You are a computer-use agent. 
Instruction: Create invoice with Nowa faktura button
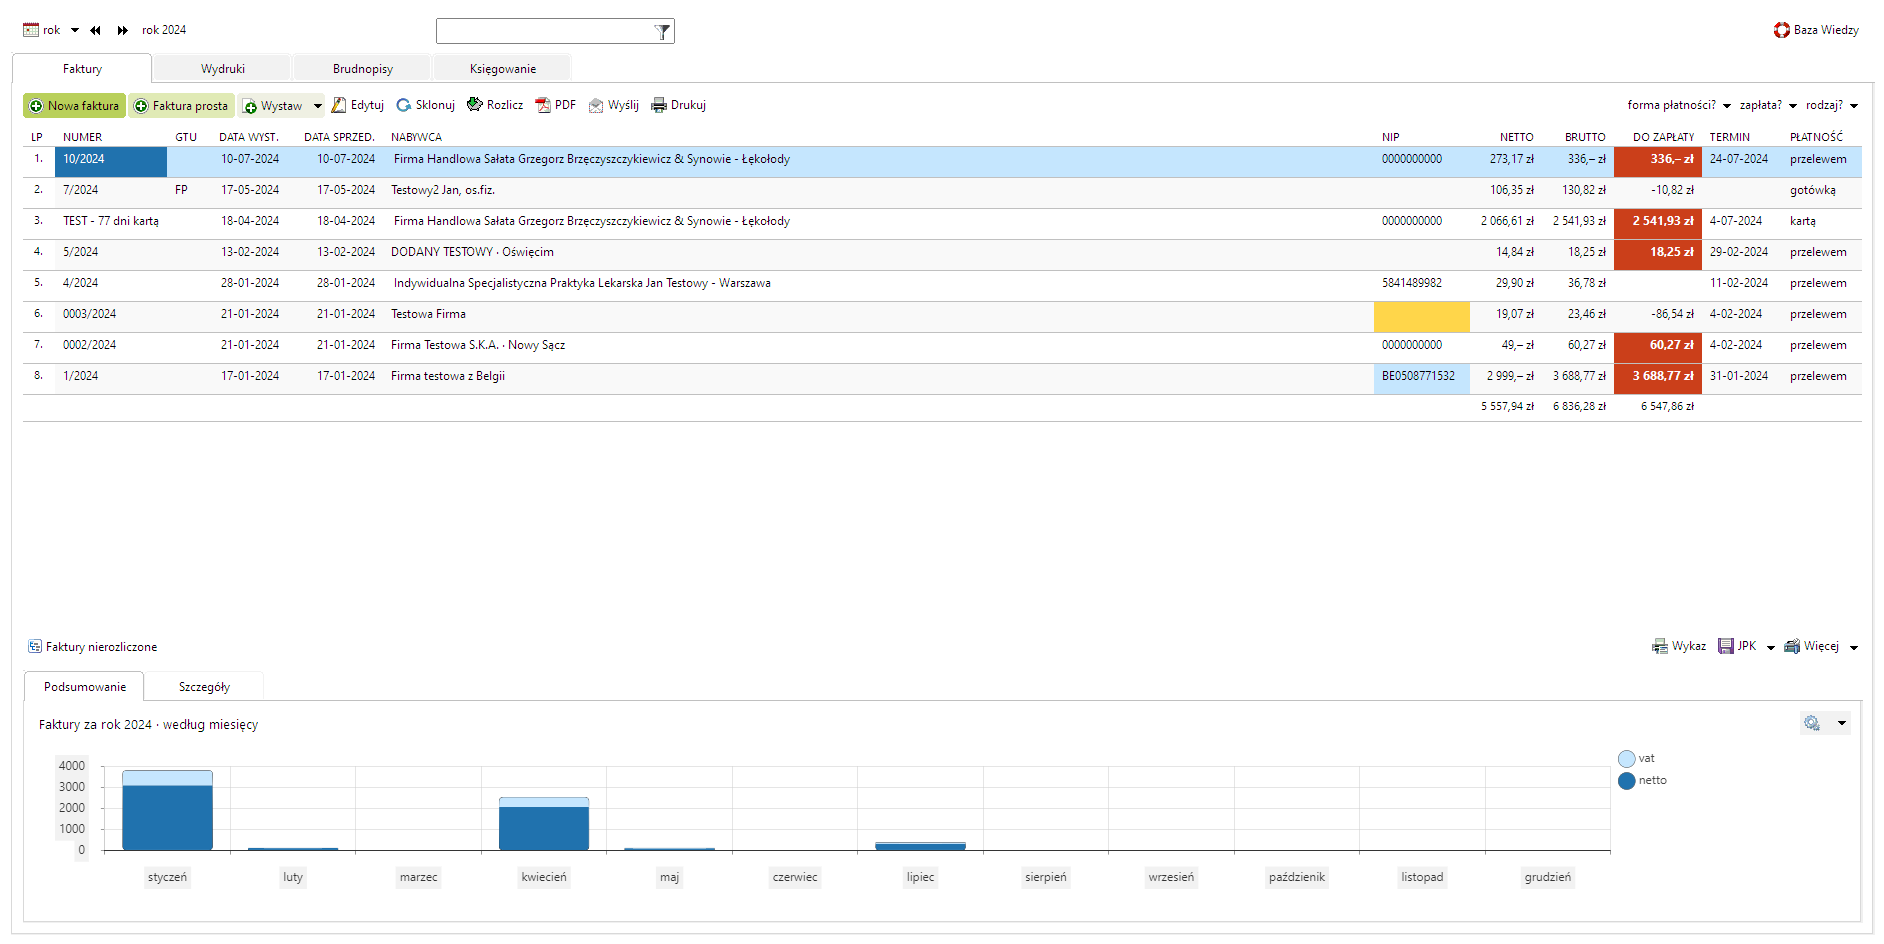(74, 106)
